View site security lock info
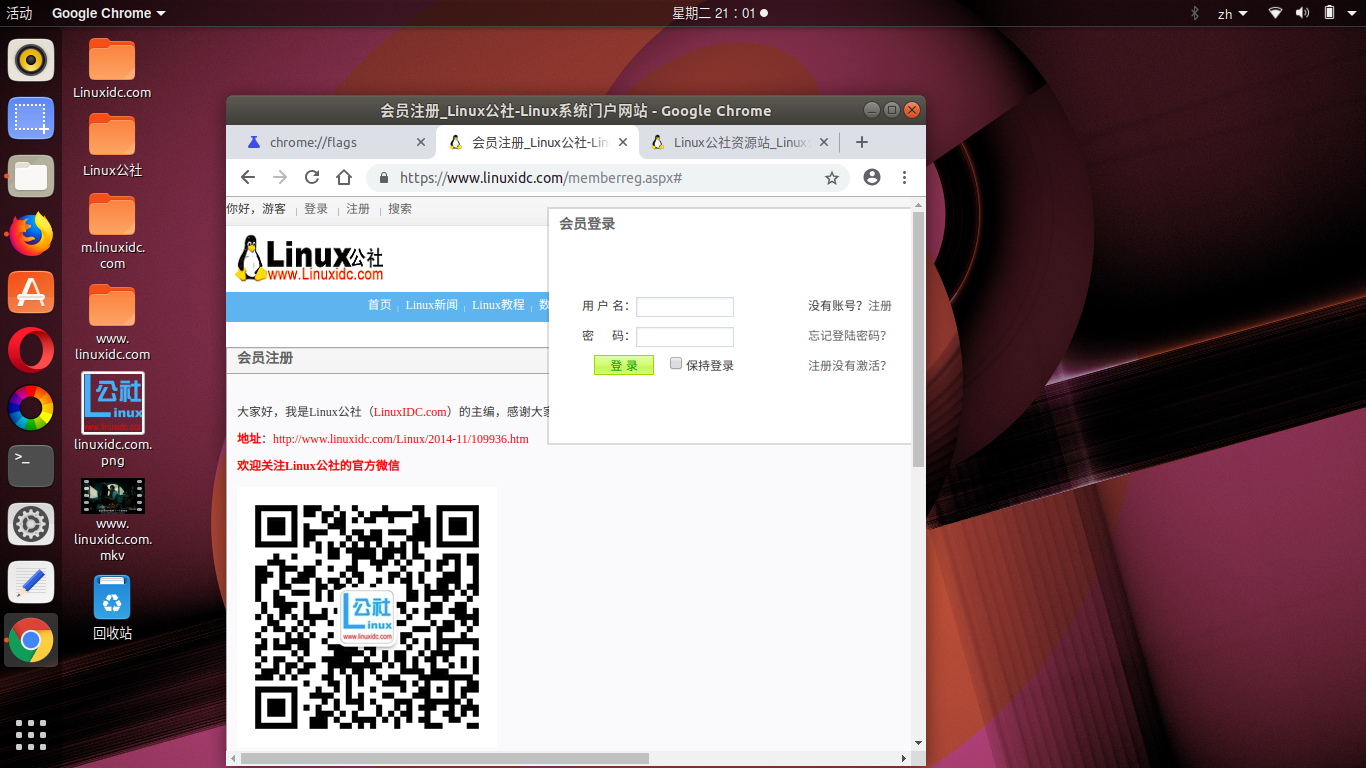1366x768 pixels. tap(383, 178)
